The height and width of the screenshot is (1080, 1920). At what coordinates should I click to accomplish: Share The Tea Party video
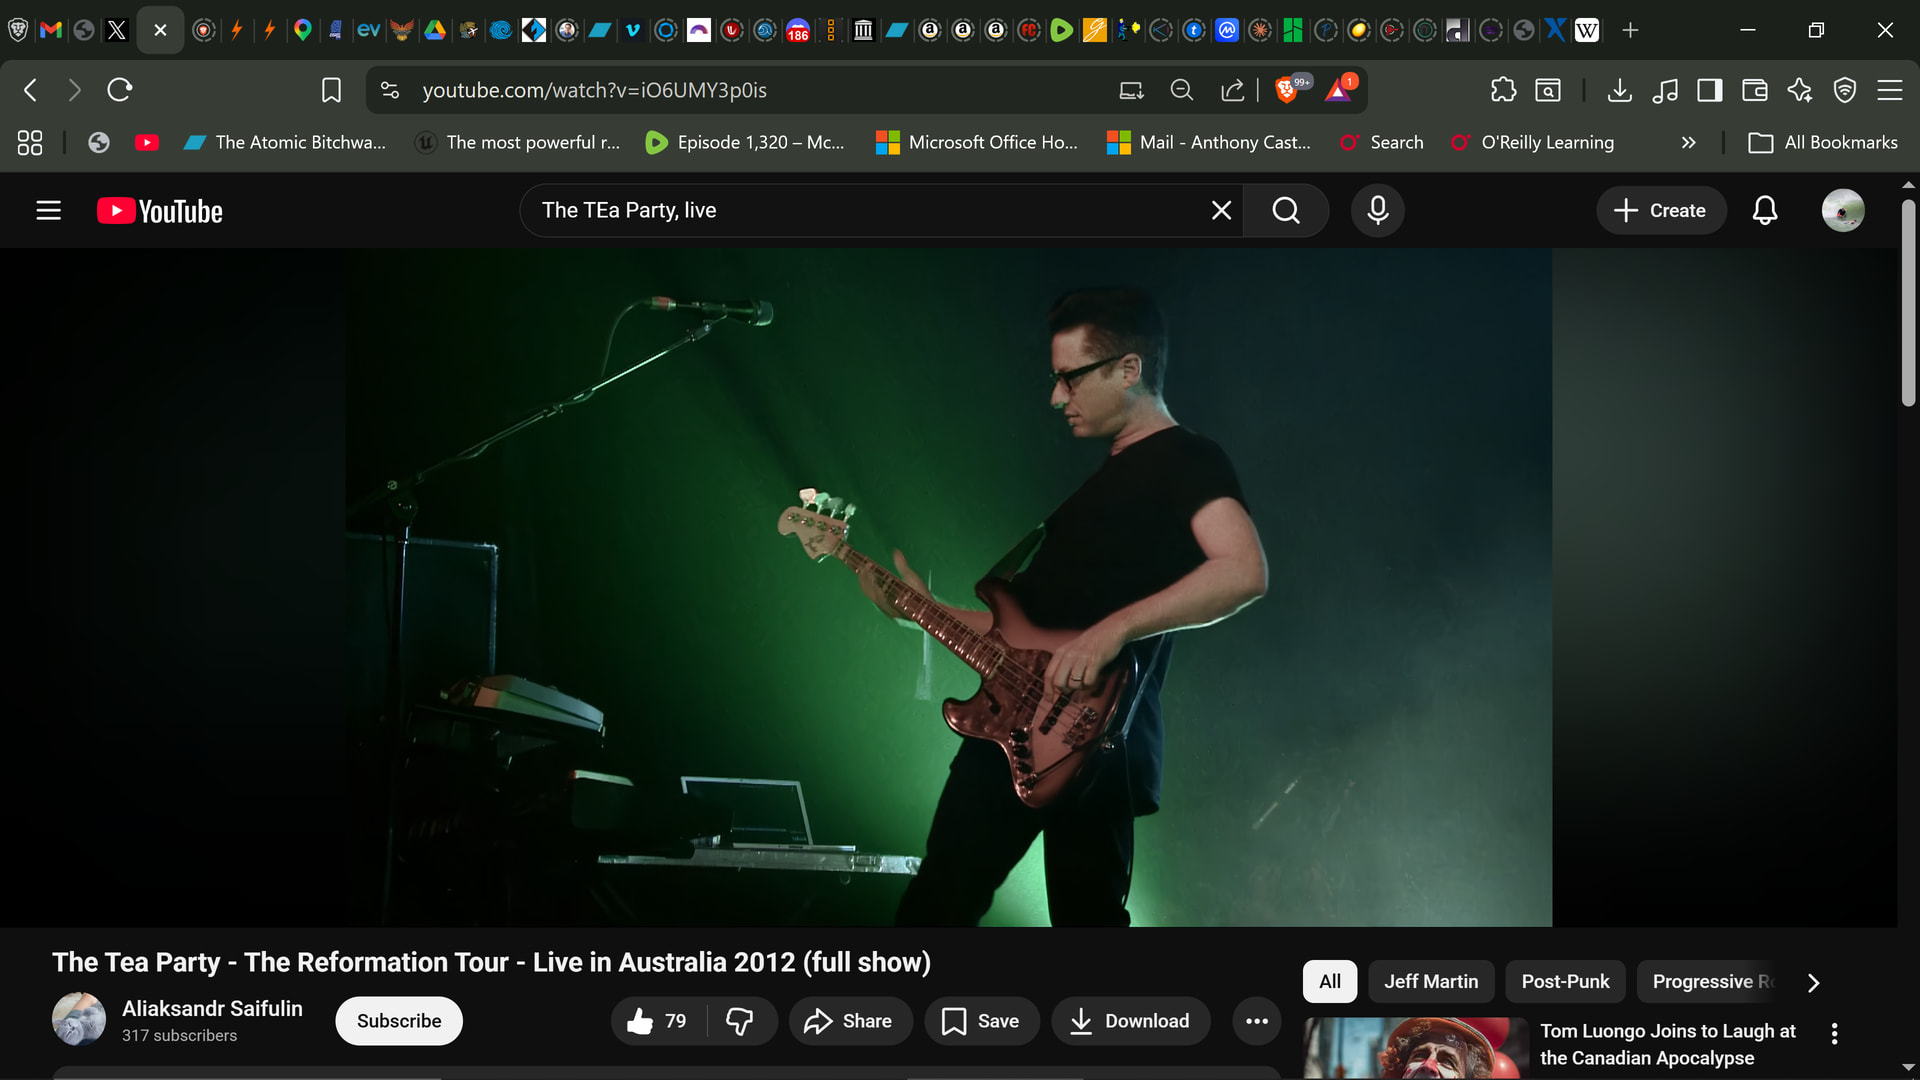[849, 1021]
